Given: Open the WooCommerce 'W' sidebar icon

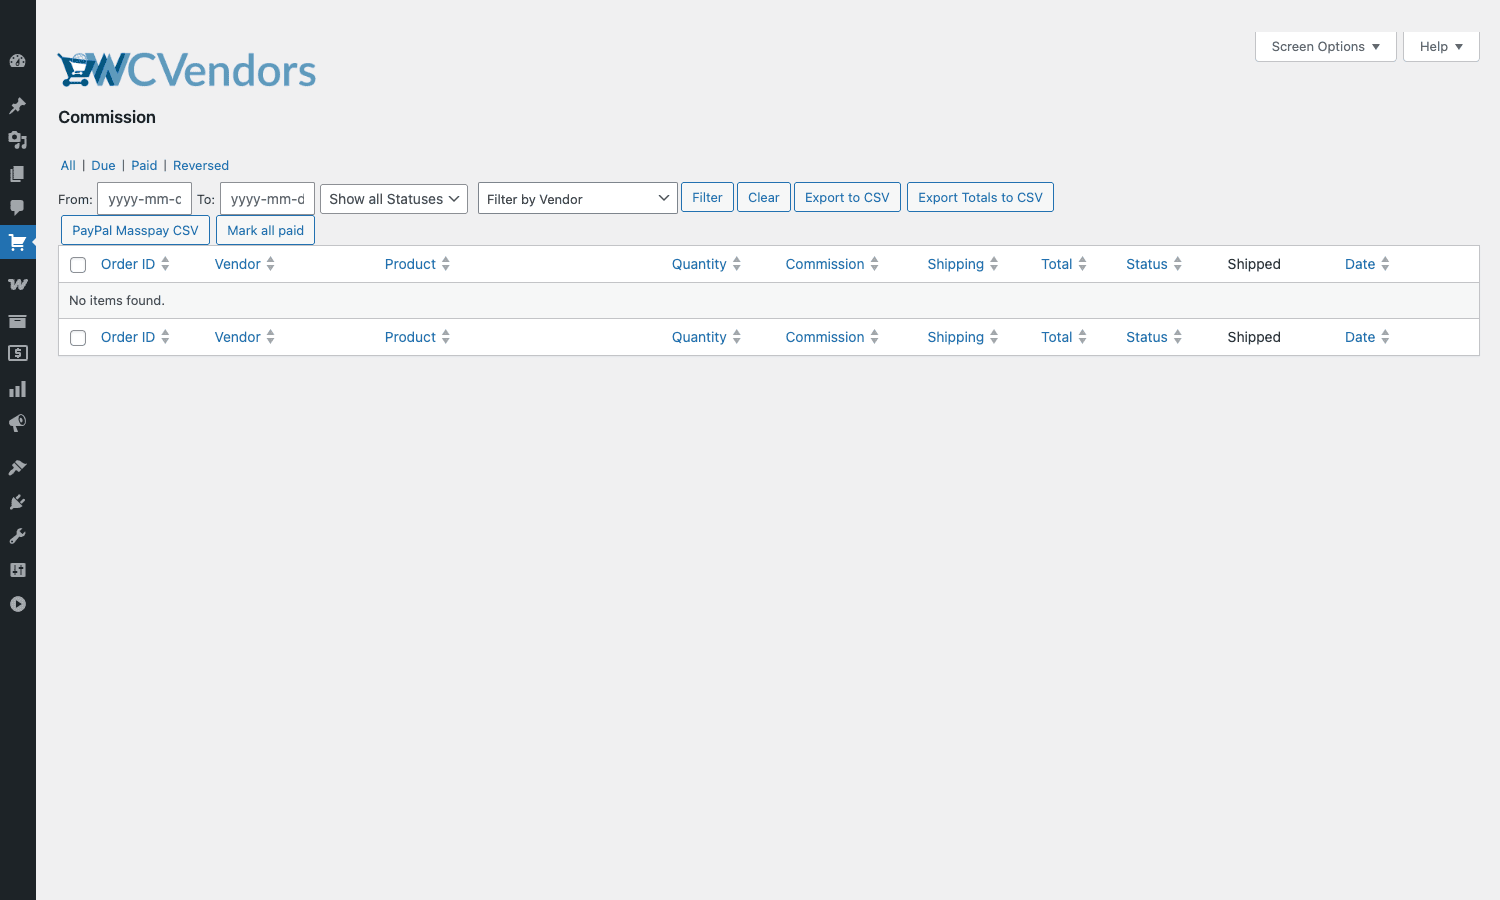Looking at the screenshot, I should [17, 285].
